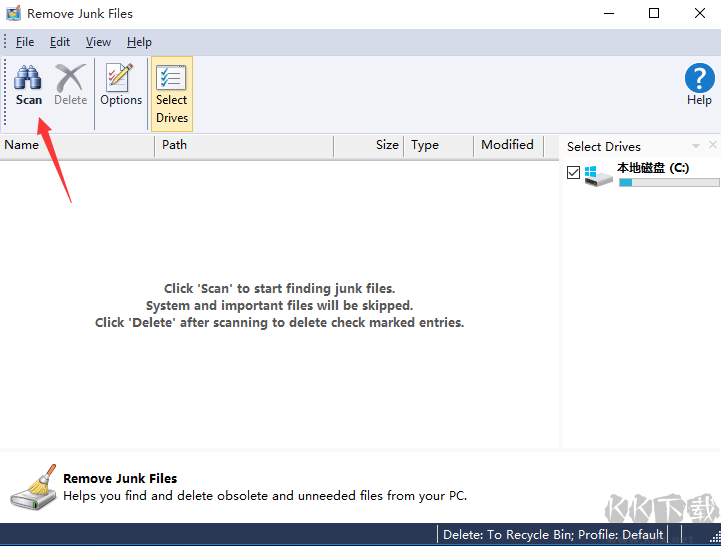This screenshot has width=721, height=546.
Task: Toggle the Select Drives toolbar button
Action: click(x=172, y=94)
